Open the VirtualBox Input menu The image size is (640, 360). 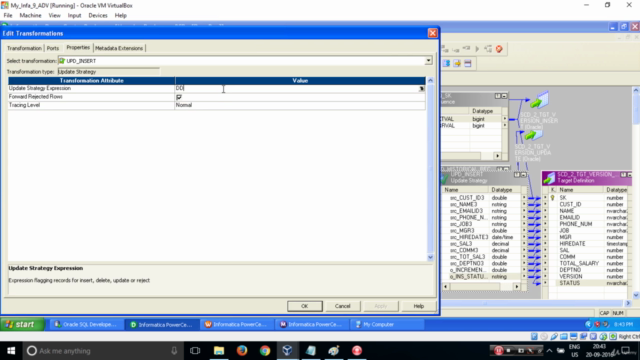(x=74, y=16)
